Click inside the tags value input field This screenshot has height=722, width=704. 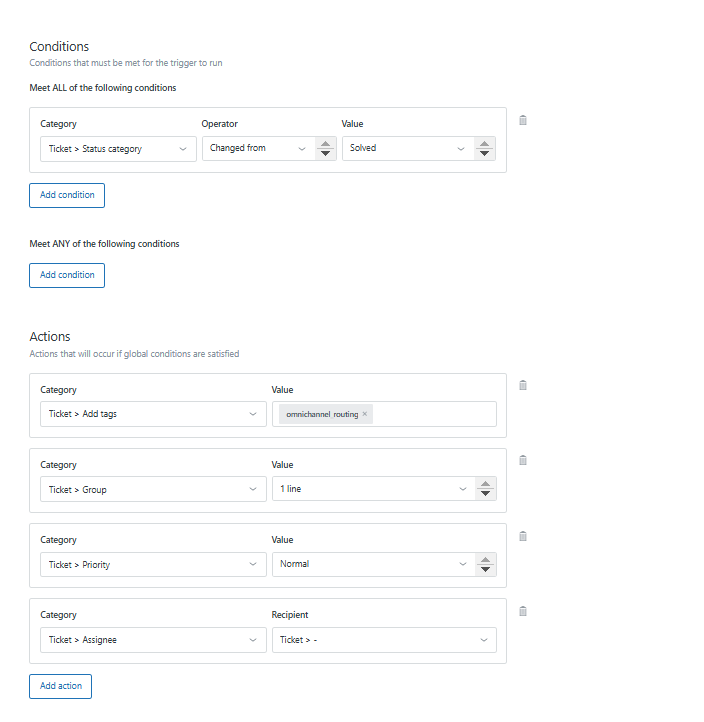pyautogui.click(x=435, y=414)
